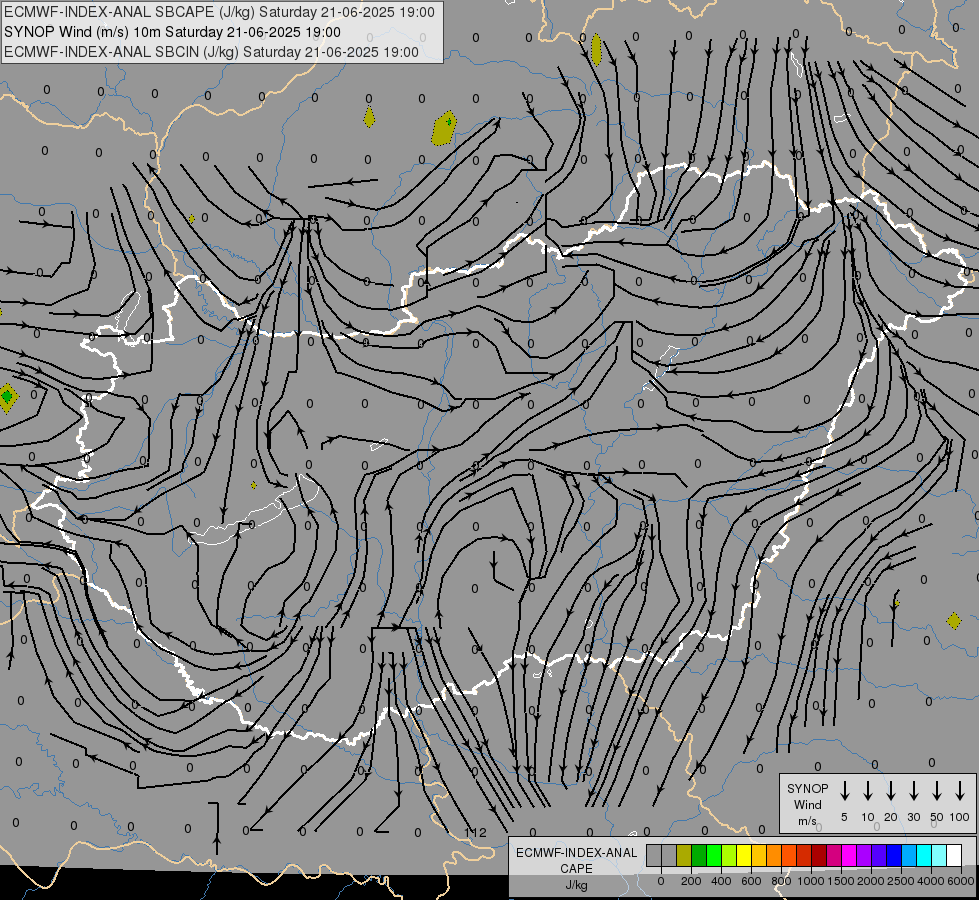Image resolution: width=979 pixels, height=900 pixels.
Task: Click the J/kg unit in CAPE legend
Action: (576, 885)
